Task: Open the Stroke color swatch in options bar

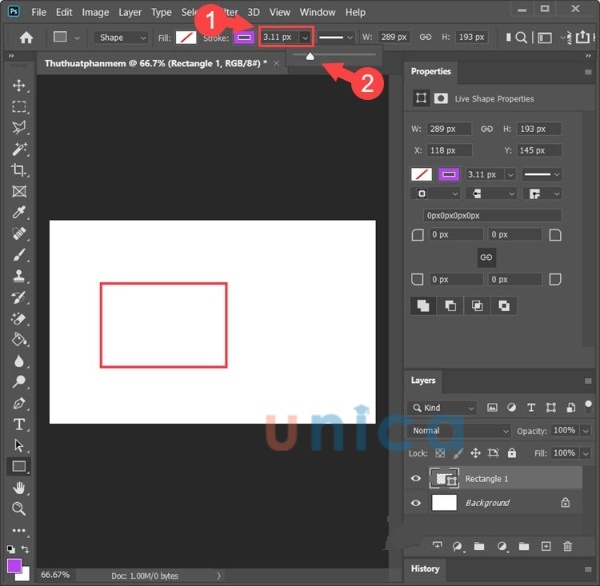Action: (244, 38)
